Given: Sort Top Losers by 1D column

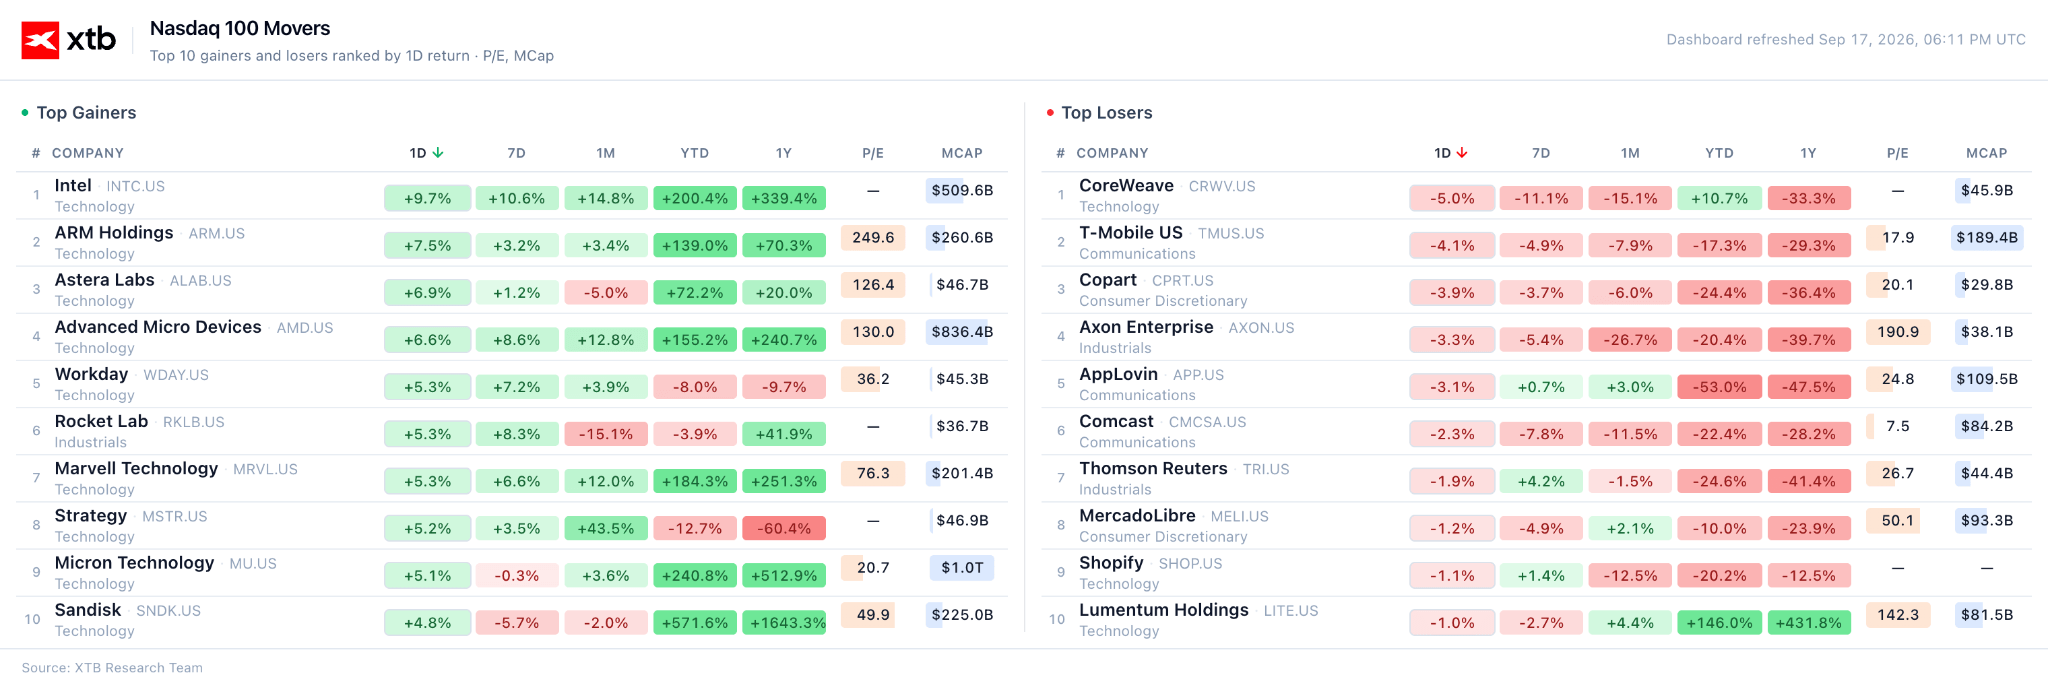Looking at the screenshot, I should click(1451, 153).
